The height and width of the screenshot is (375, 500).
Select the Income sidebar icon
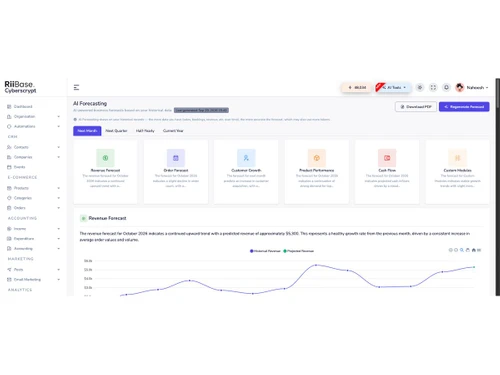coord(9,229)
